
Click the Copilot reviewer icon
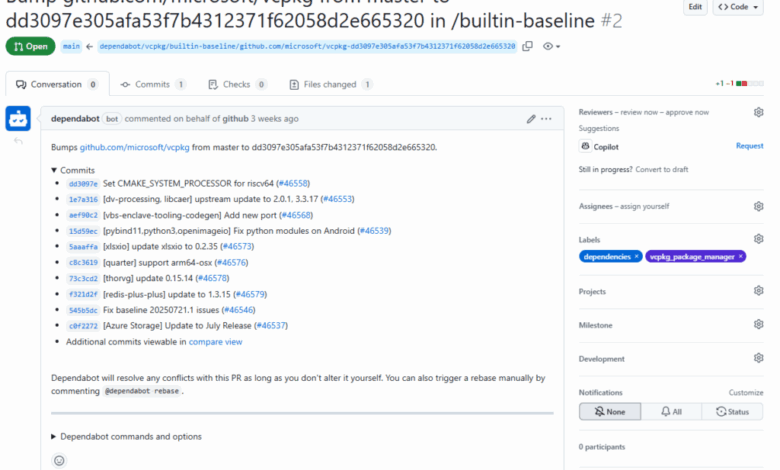(x=585, y=146)
